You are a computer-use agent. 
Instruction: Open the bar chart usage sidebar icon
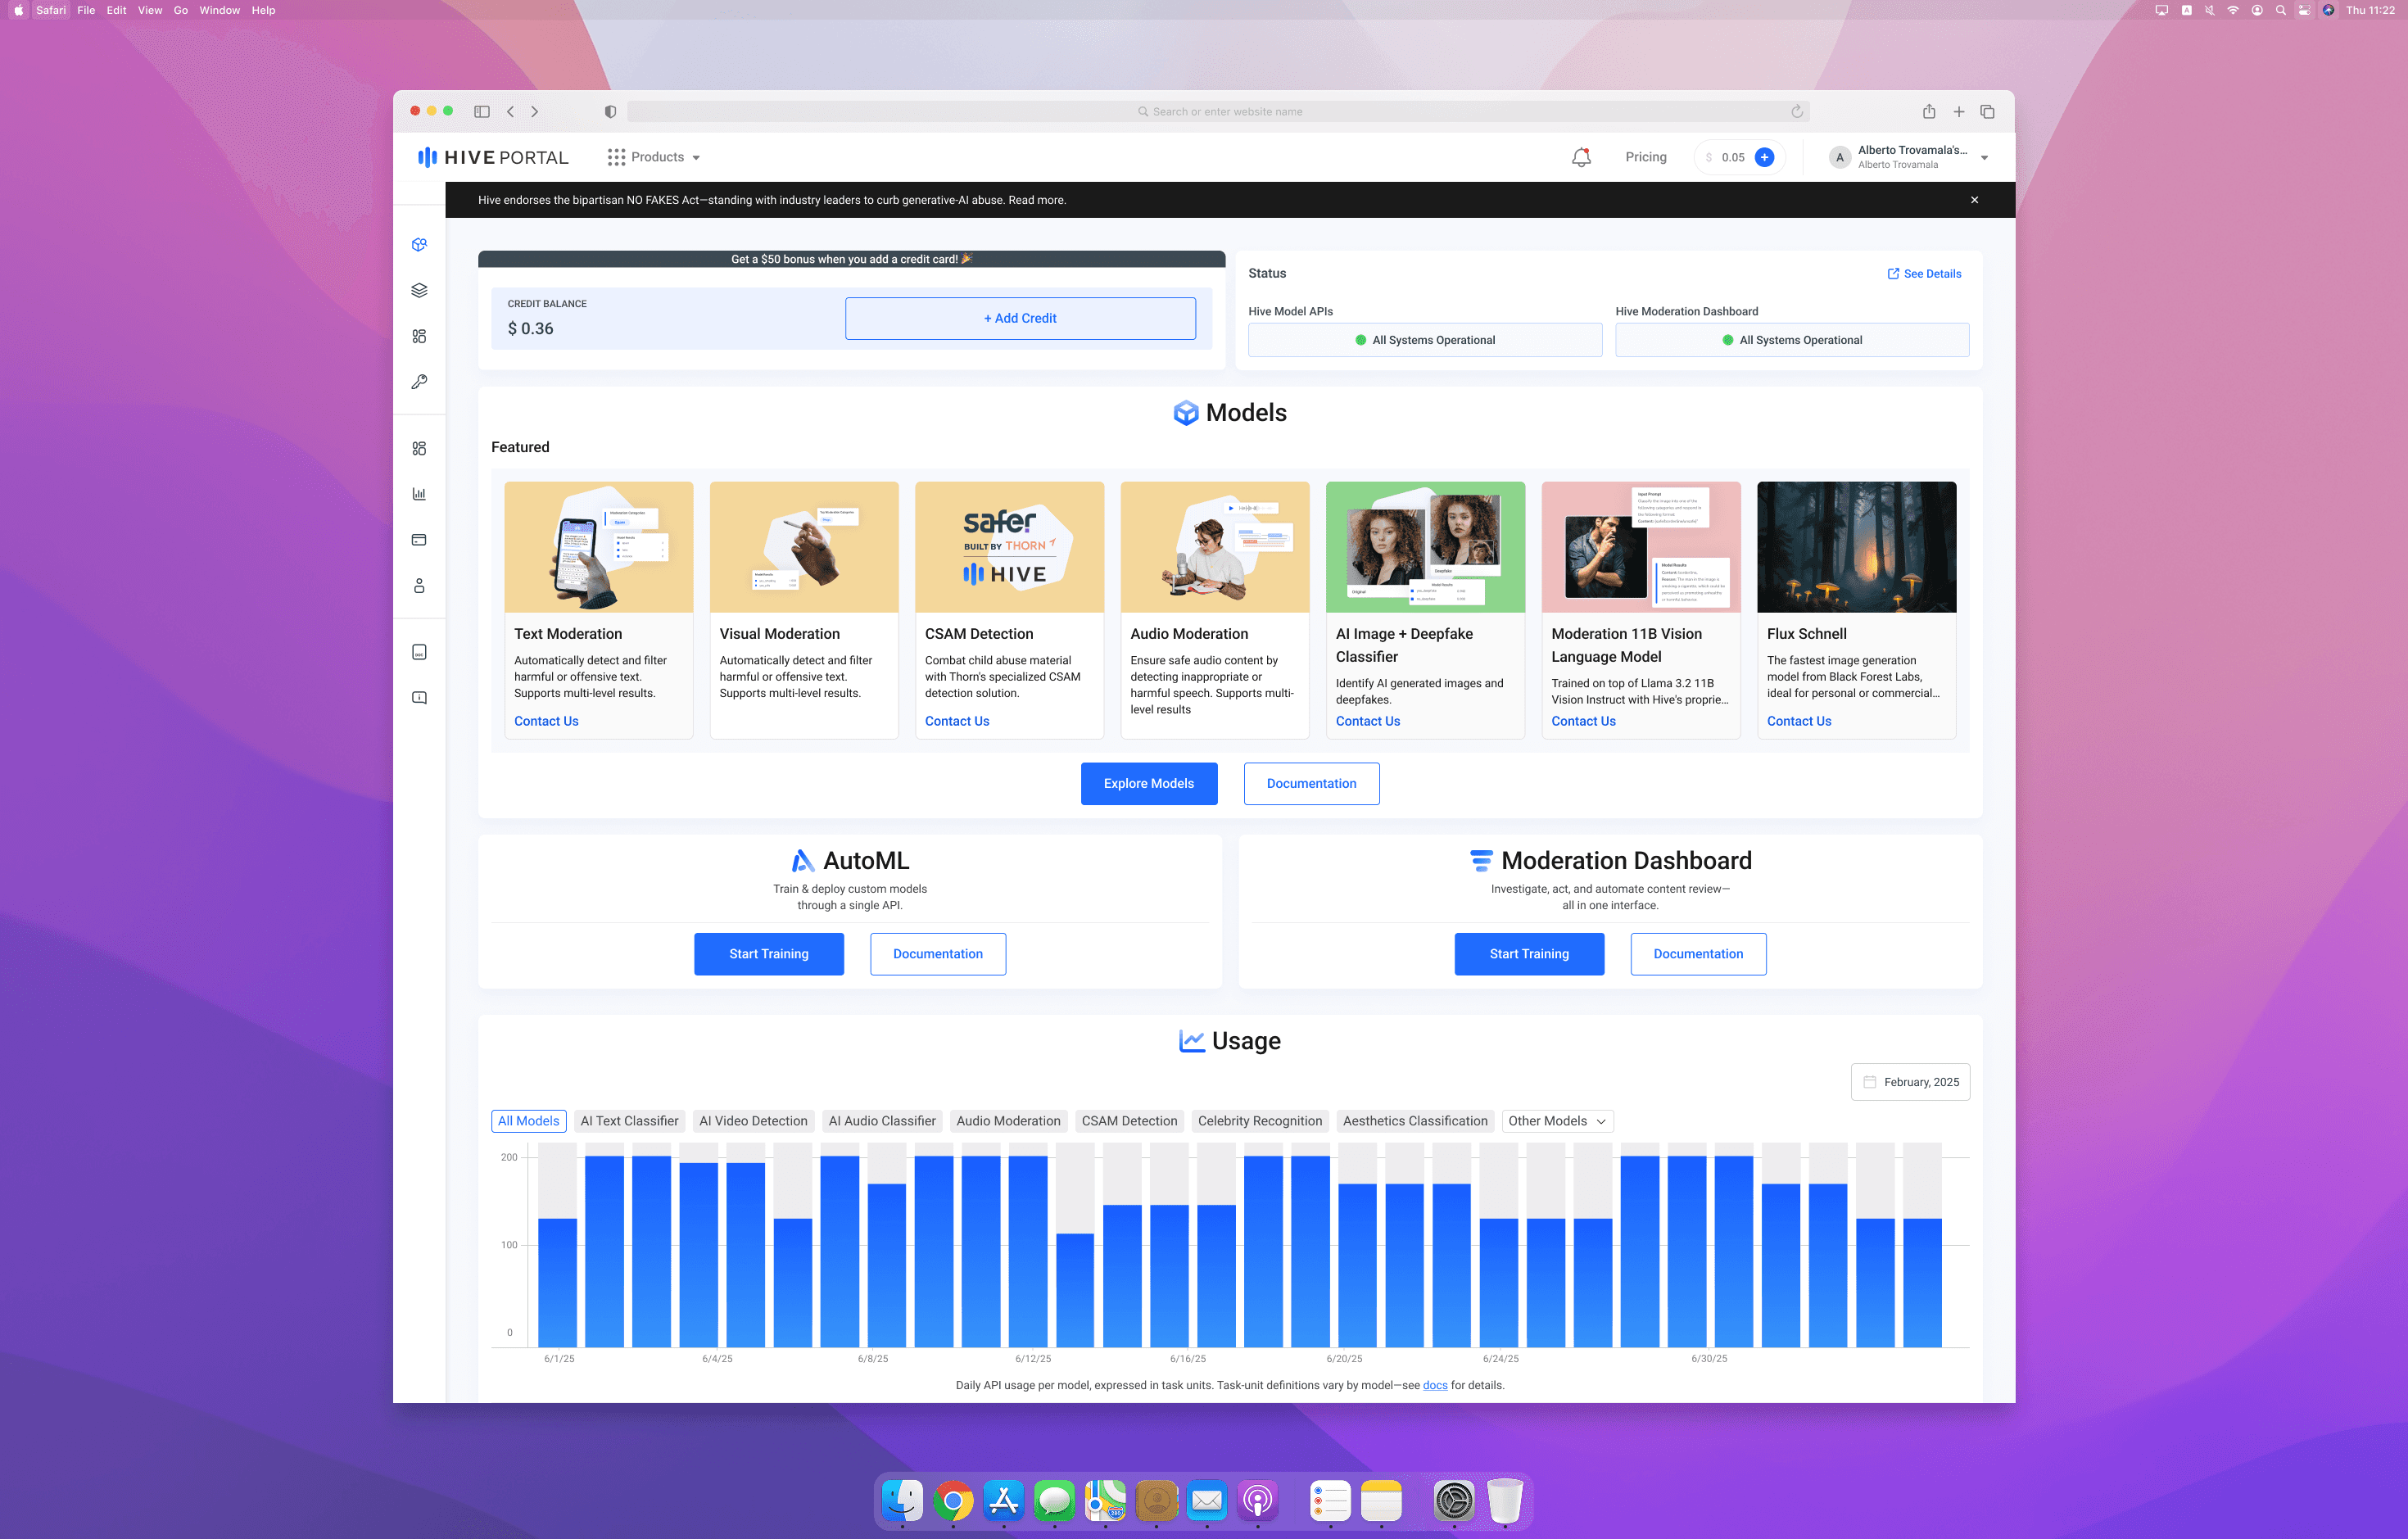coord(419,494)
